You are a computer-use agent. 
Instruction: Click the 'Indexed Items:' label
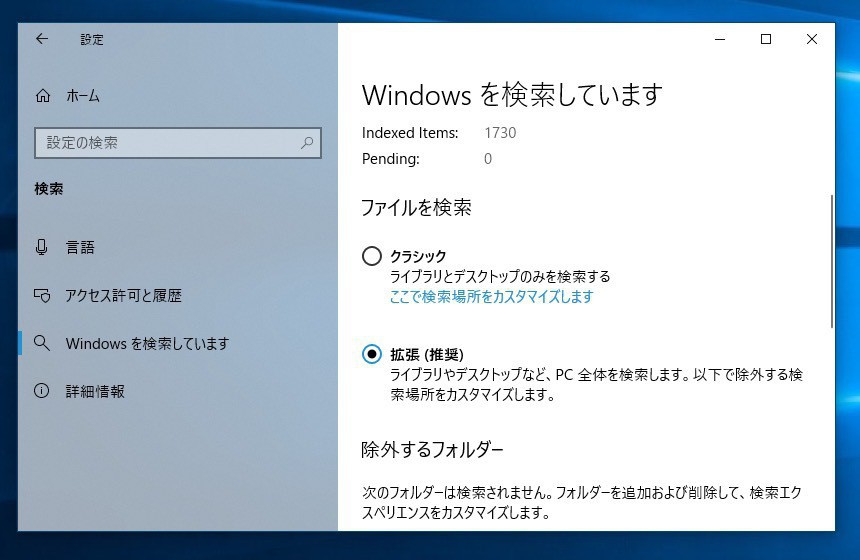[410, 133]
